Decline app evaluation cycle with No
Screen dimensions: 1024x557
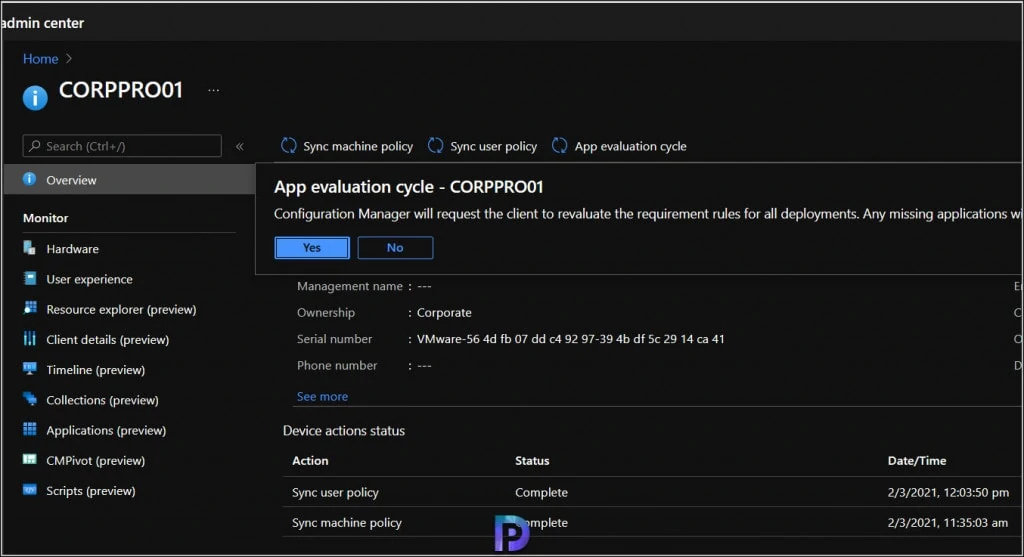point(395,247)
